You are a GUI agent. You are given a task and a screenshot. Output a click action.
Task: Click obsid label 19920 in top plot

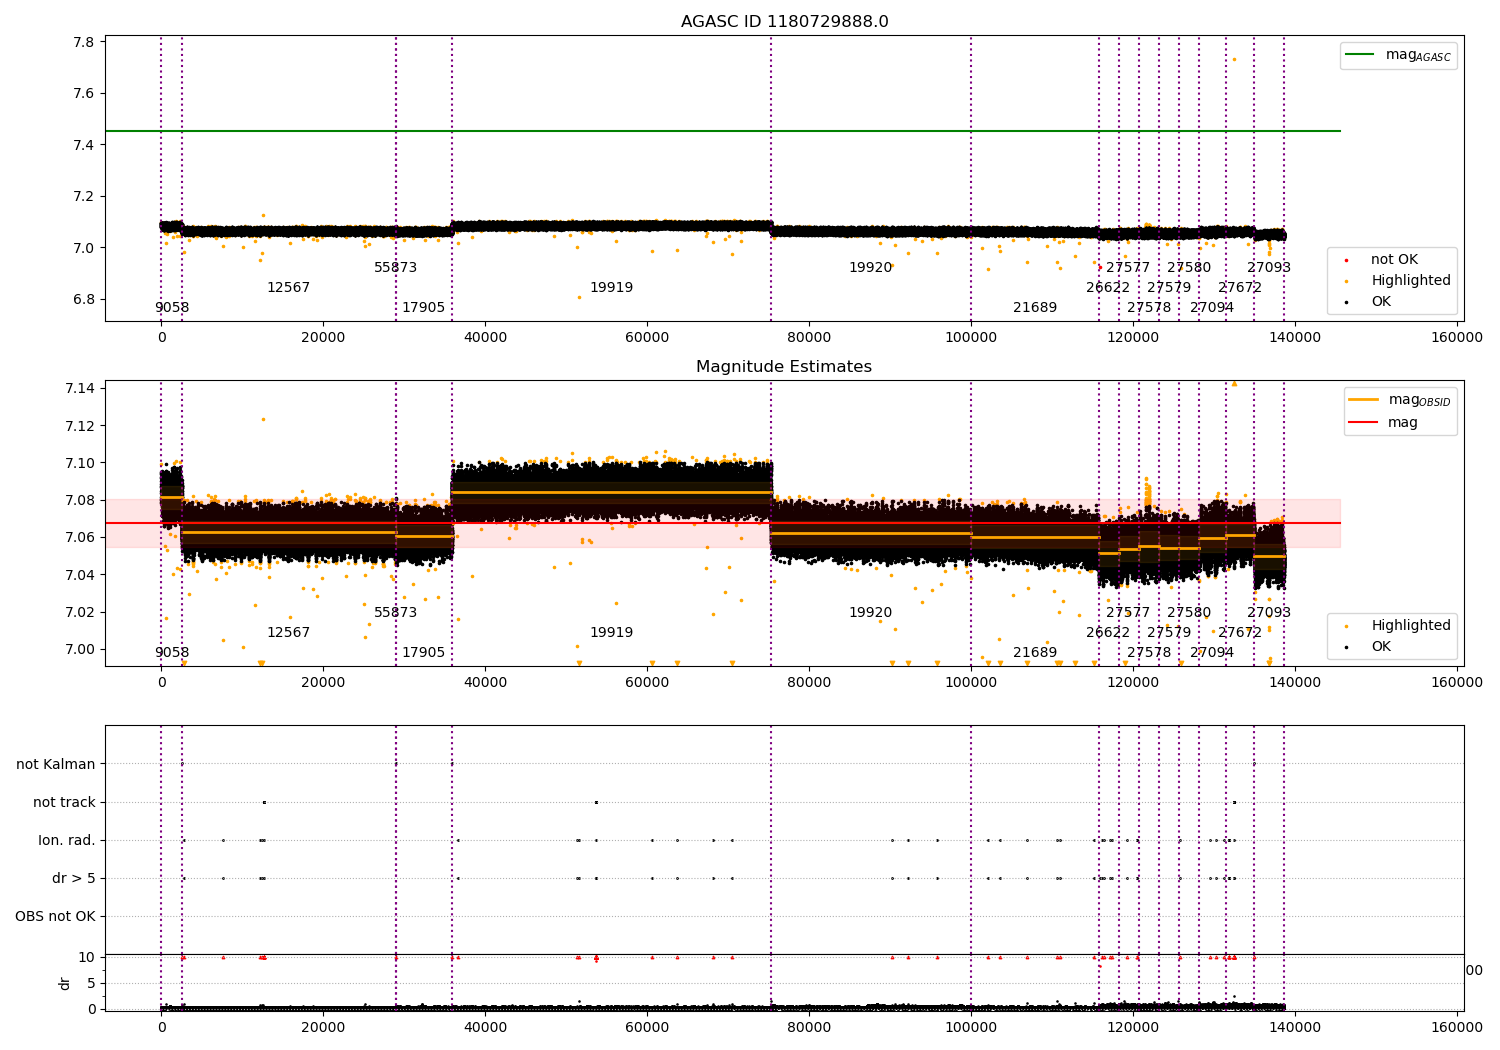coord(871,268)
